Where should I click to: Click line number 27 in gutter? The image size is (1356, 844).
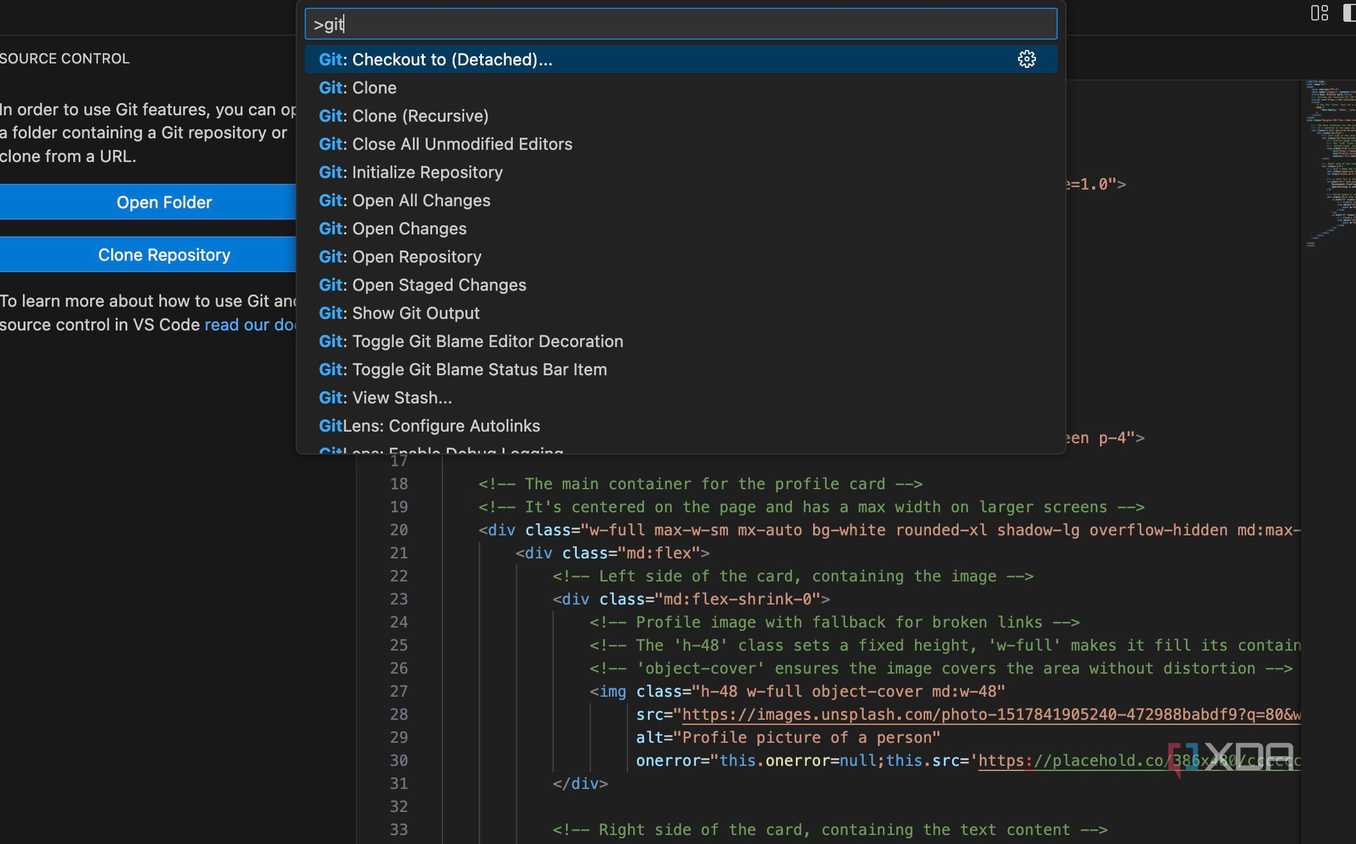pos(399,691)
